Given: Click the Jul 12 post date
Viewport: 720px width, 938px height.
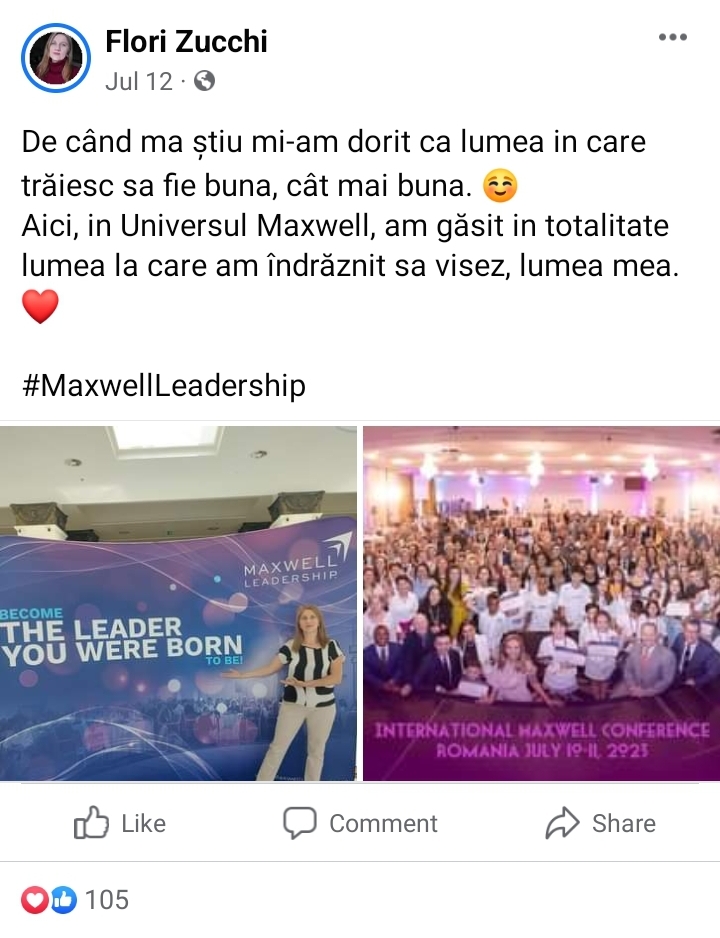Looking at the screenshot, I should (139, 81).
